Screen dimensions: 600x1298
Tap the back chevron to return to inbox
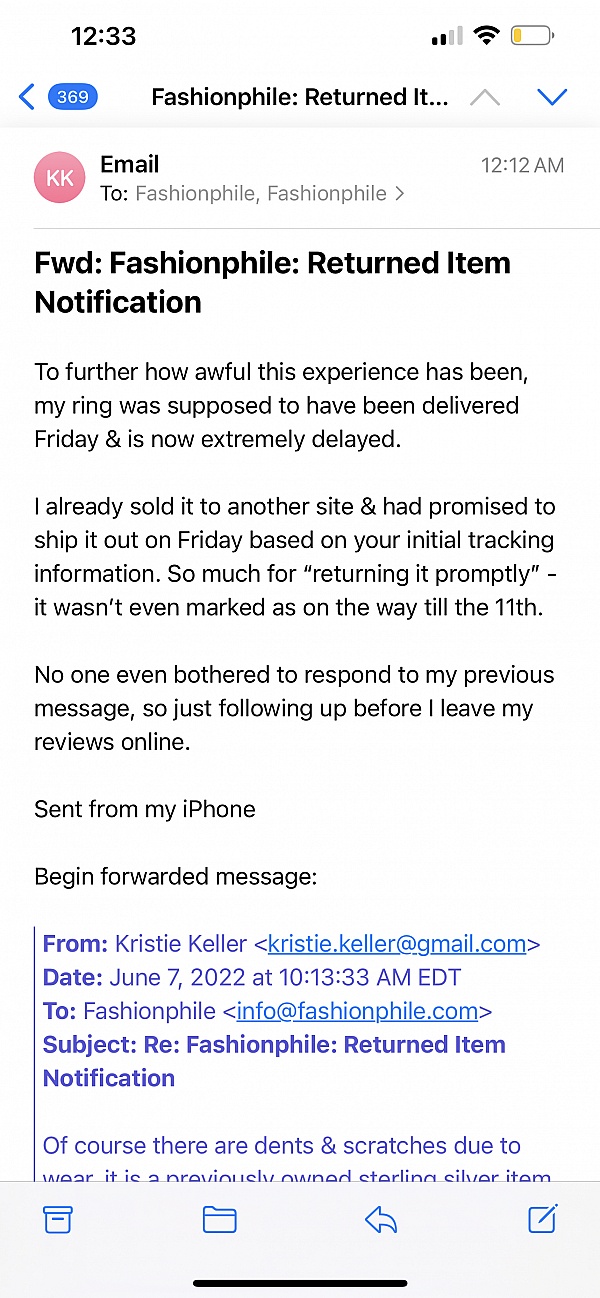(26, 97)
